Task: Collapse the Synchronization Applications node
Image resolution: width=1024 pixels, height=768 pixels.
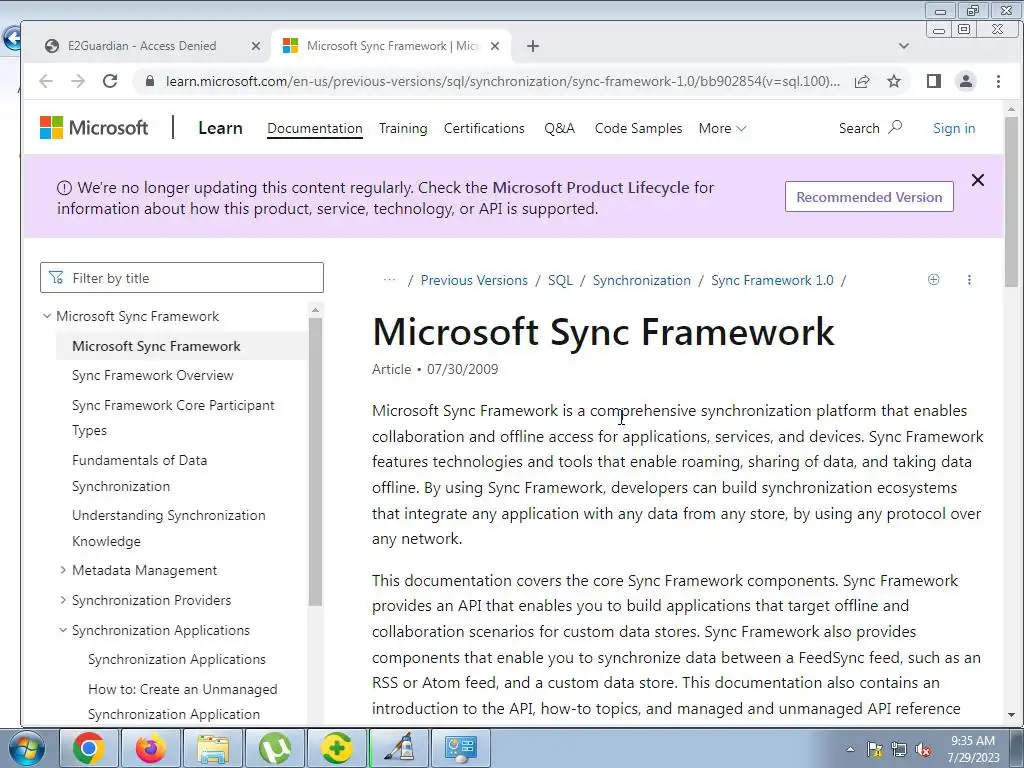Action: tap(63, 630)
